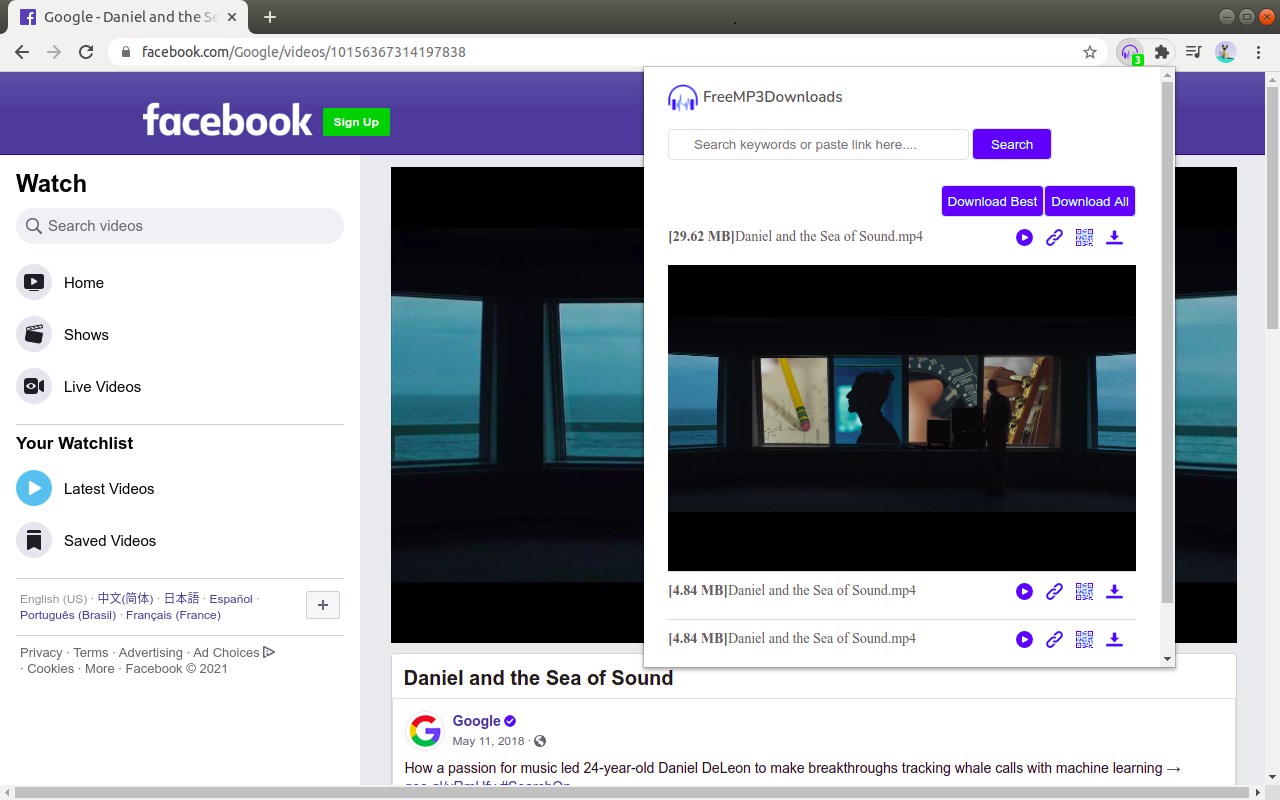Show QR code for the first 4.84 MB file
Image resolution: width=1280 pixels, height=800 pixels.
click(1084, 592)
